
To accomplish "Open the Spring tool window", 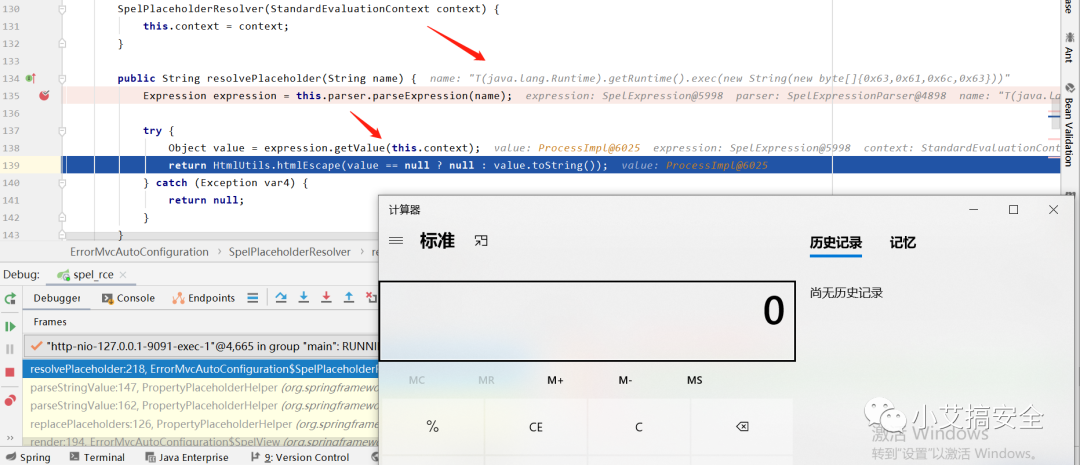I will [x=28, y=457].
